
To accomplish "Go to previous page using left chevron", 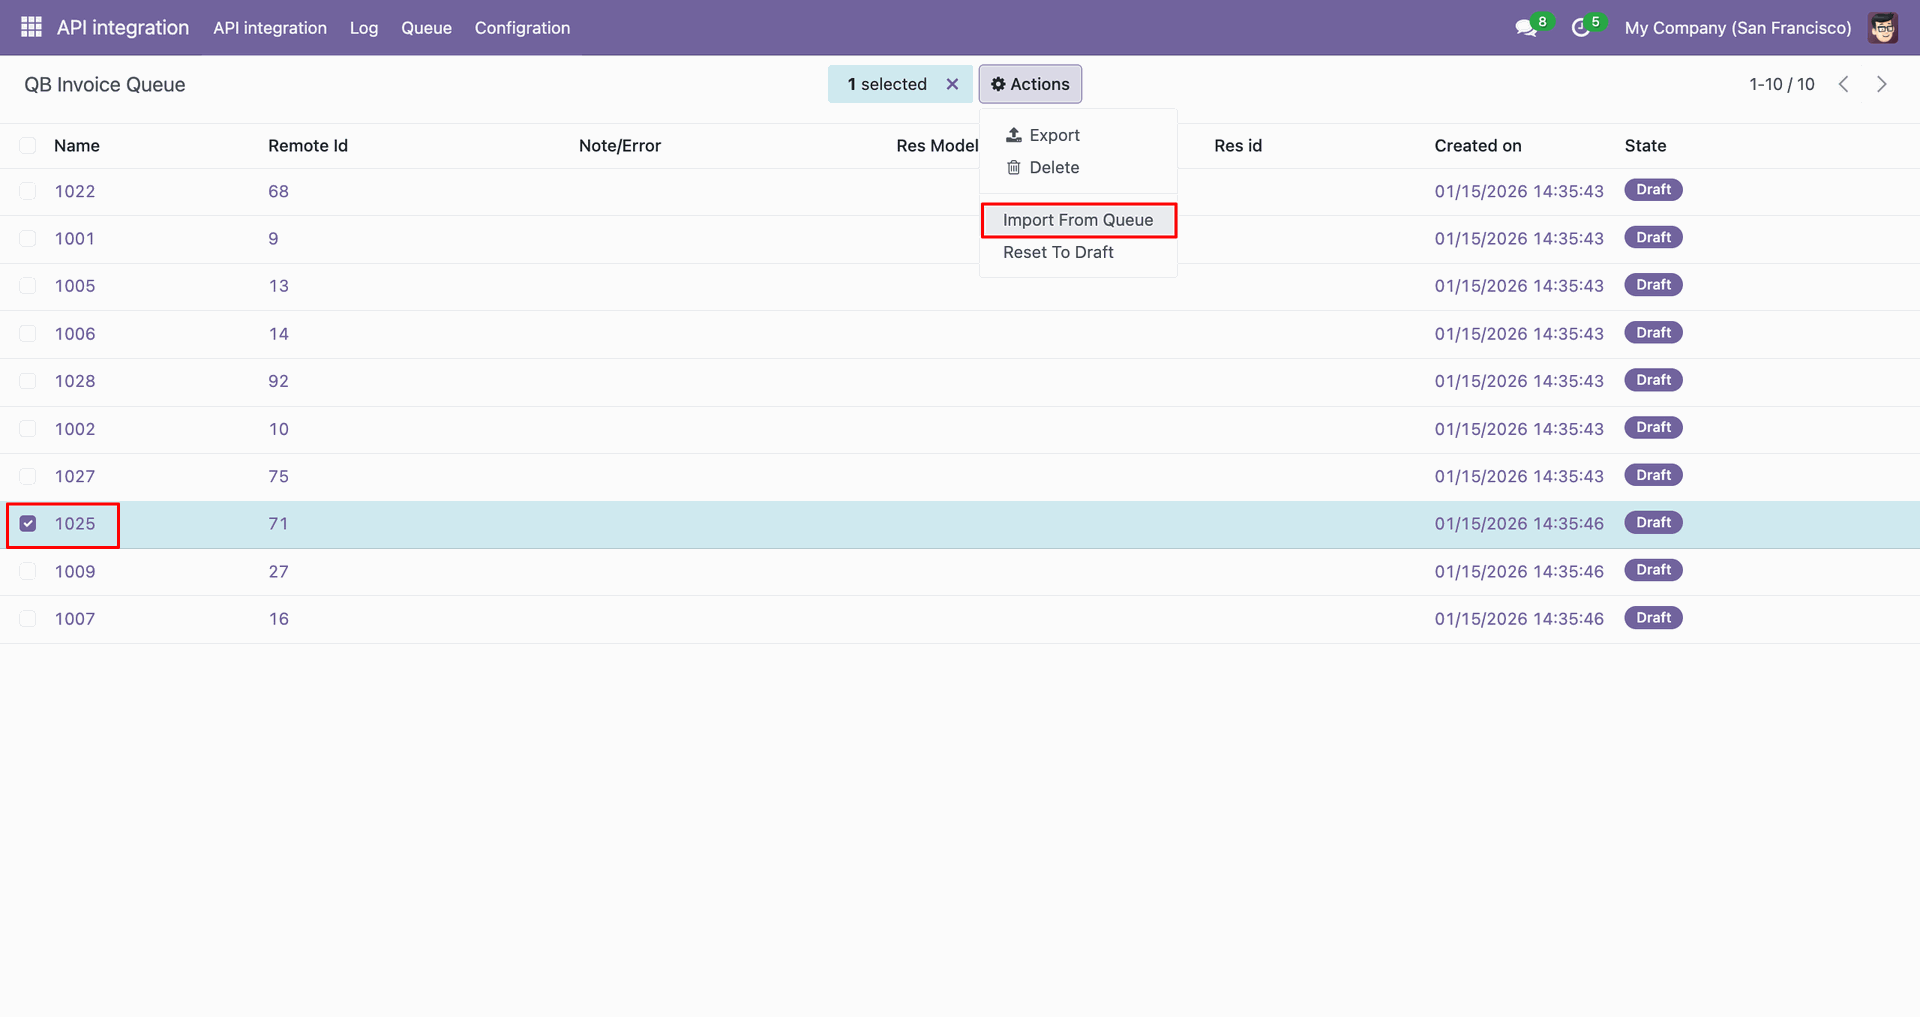I will click(1843, 84).
